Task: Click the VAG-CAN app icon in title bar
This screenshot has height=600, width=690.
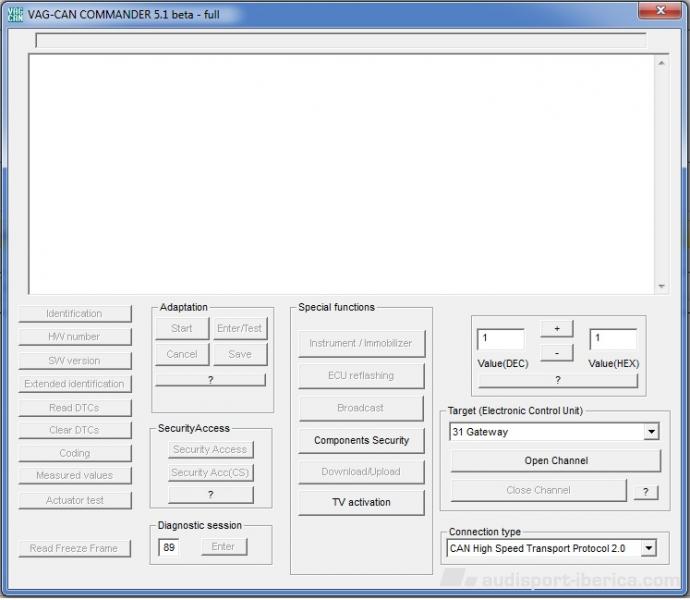Action: pyautogui.click(x=15, y=14)
